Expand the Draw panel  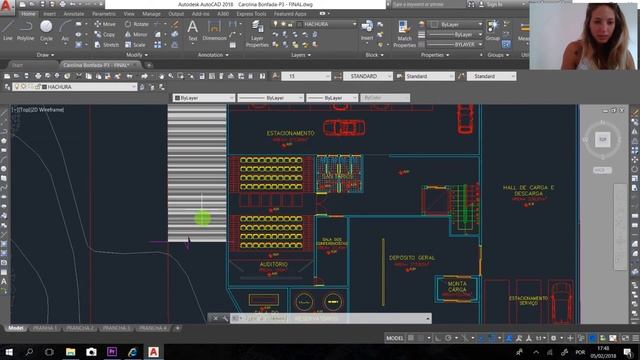[45, 55]
